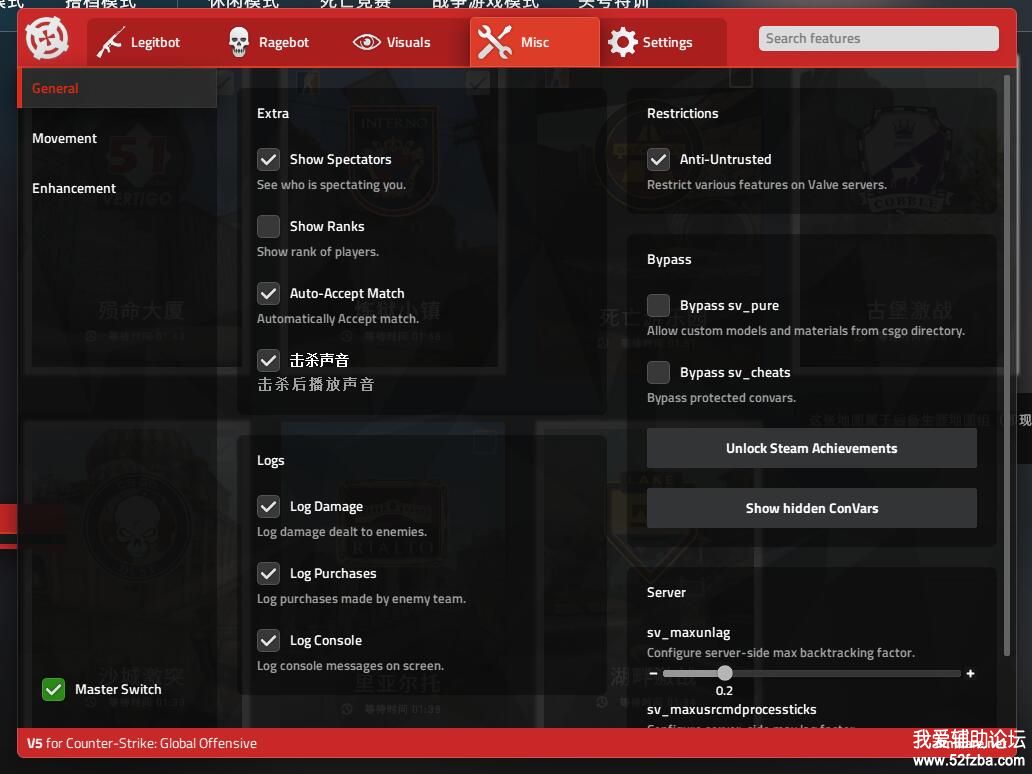Image resolution: width=1032 pixels, height=774 pixels.
Task: Click the "Extra" section heading
Action: 272,113
